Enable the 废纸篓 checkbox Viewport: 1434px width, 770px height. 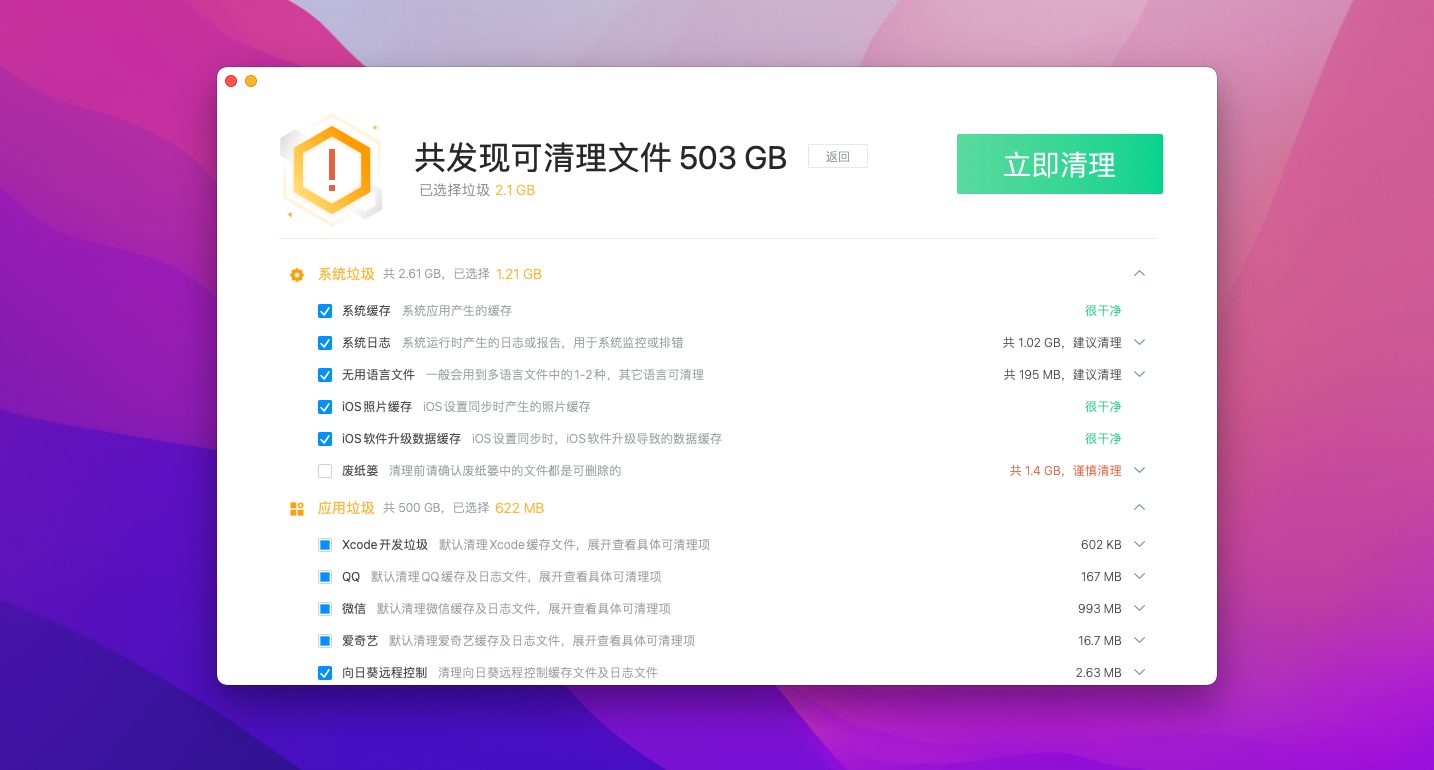(325, 471)
